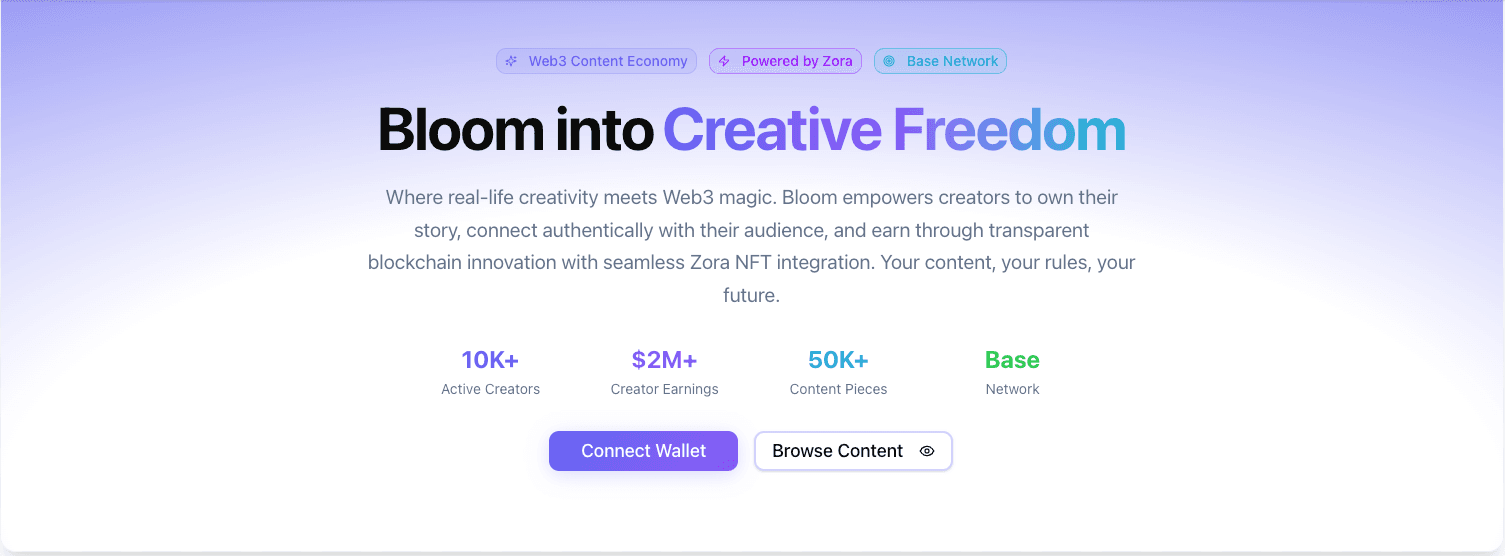Click the Content Pieces label

click(838, 389)
